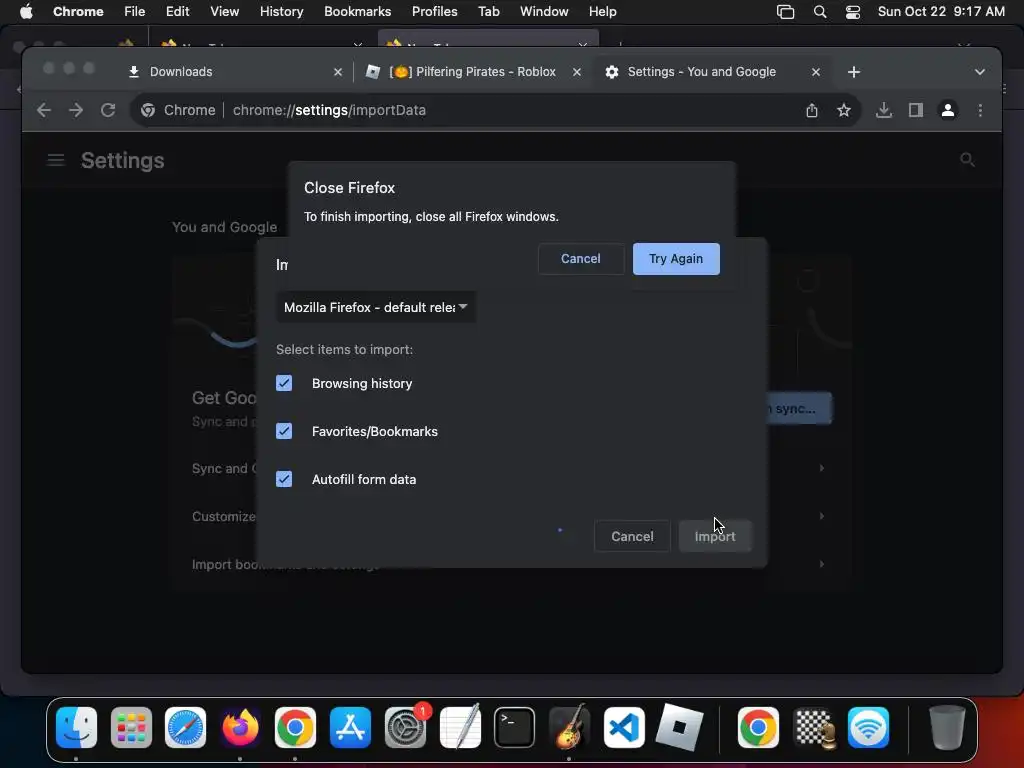Cancel the Close Firefox dialog
This screenshot has height=768, width=1024.
[x=581, y=259]
